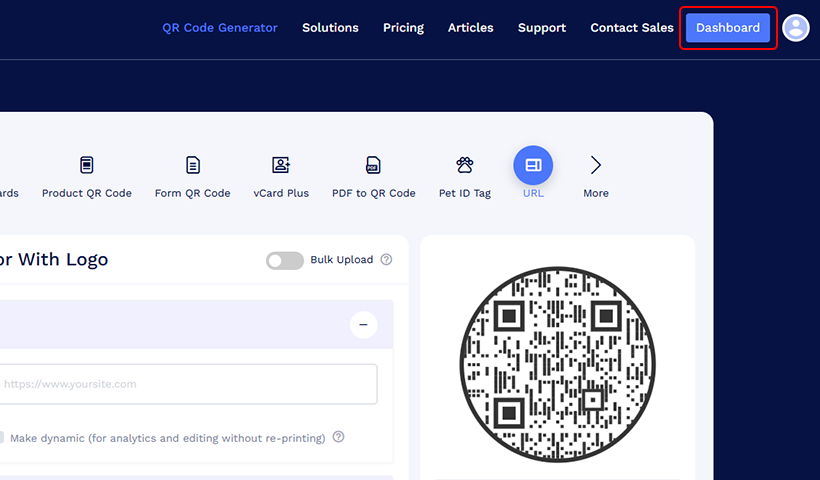This screenshot has height=480, width=820.
Task: Select the Pet ID Tag icon
Action: click(x=464, y=165)
